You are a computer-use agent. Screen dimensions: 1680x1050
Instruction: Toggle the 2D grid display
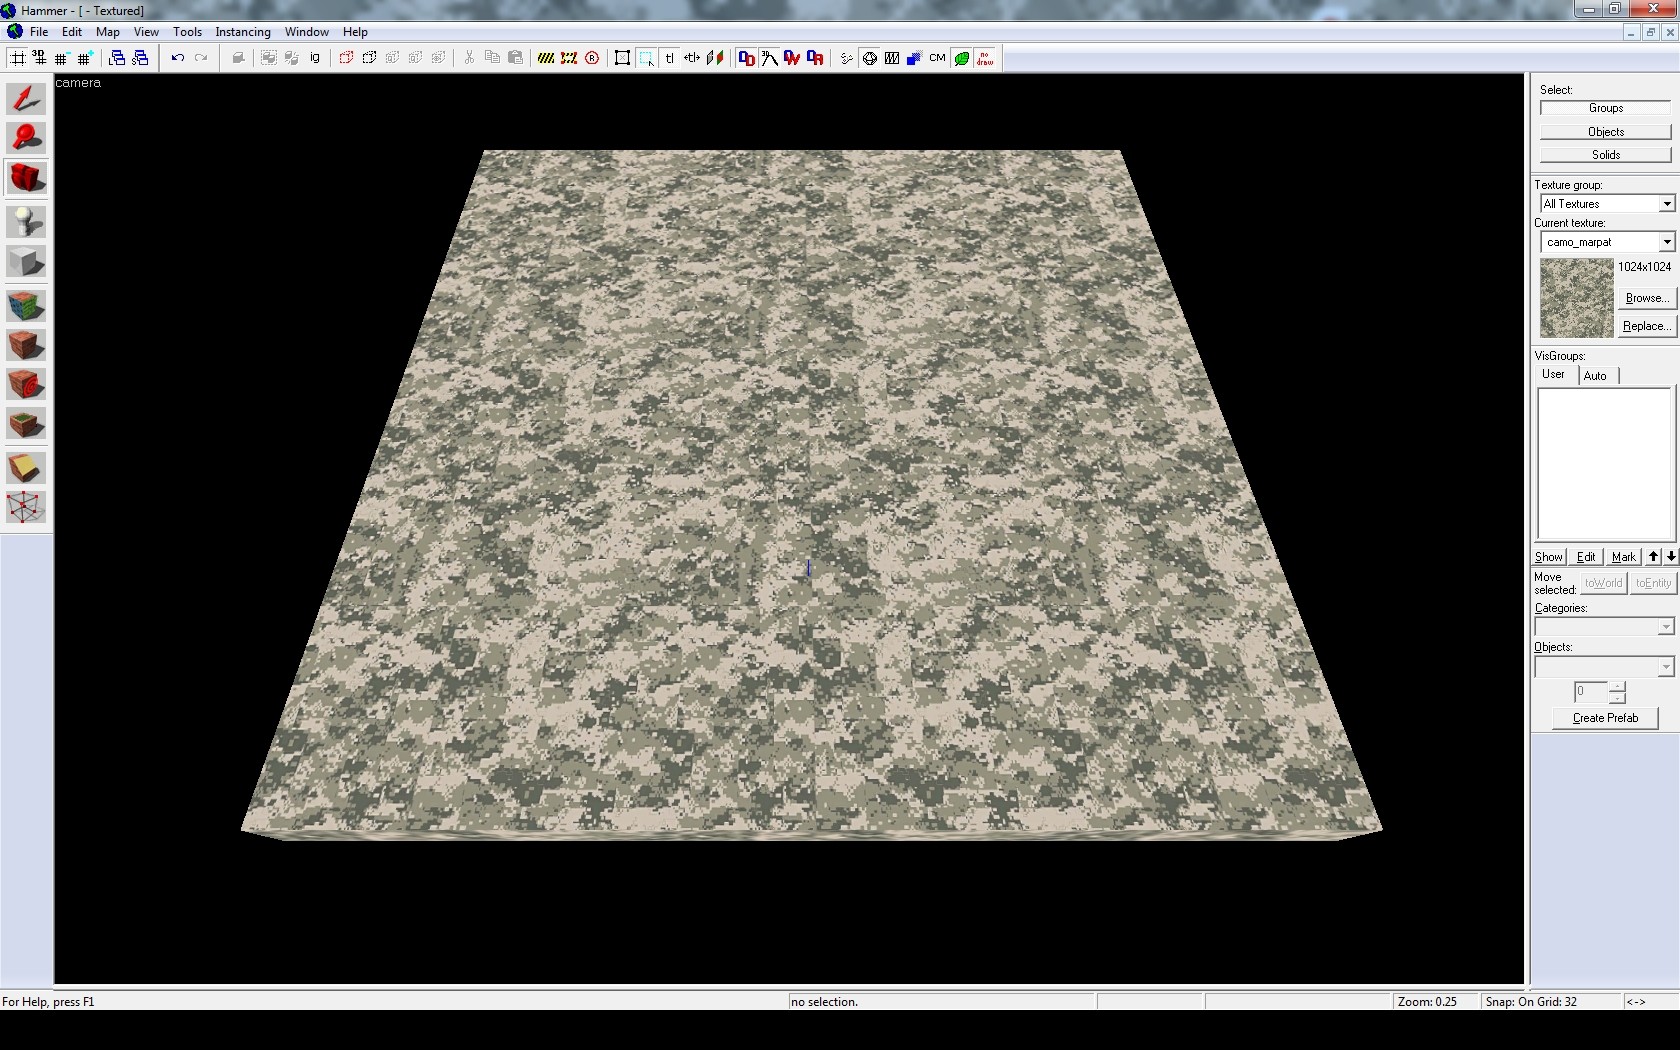click(18, 58)
